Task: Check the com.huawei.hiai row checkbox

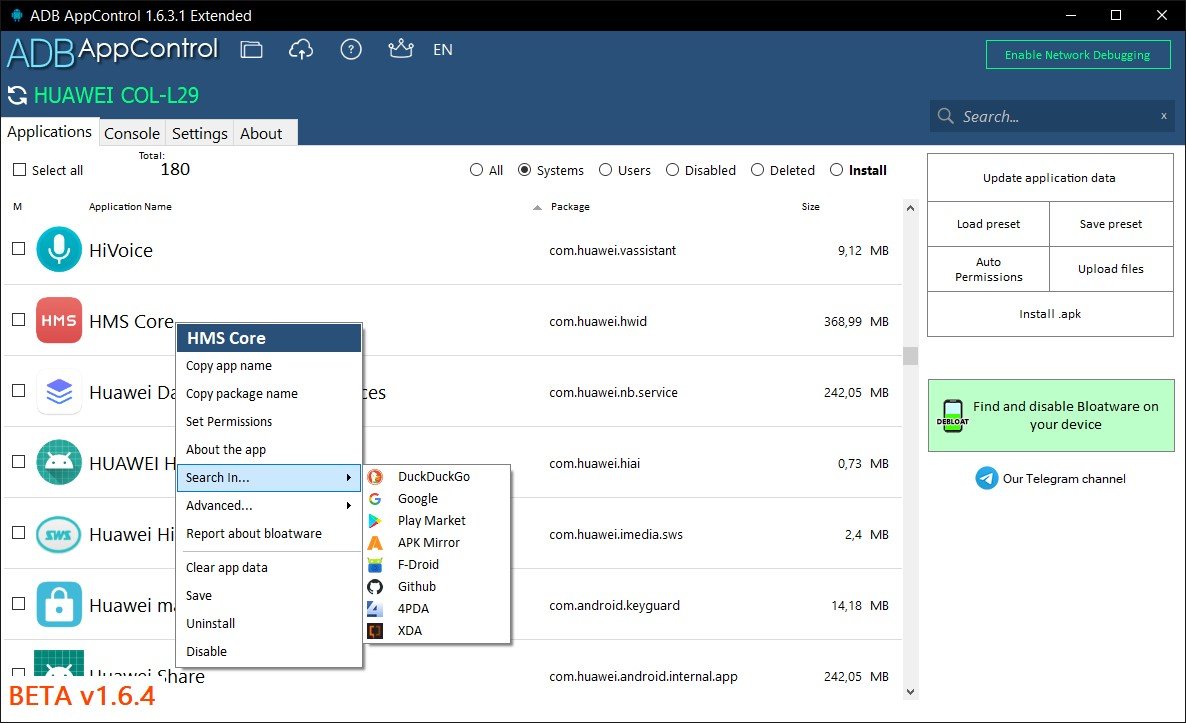Action: click(19, 461)
